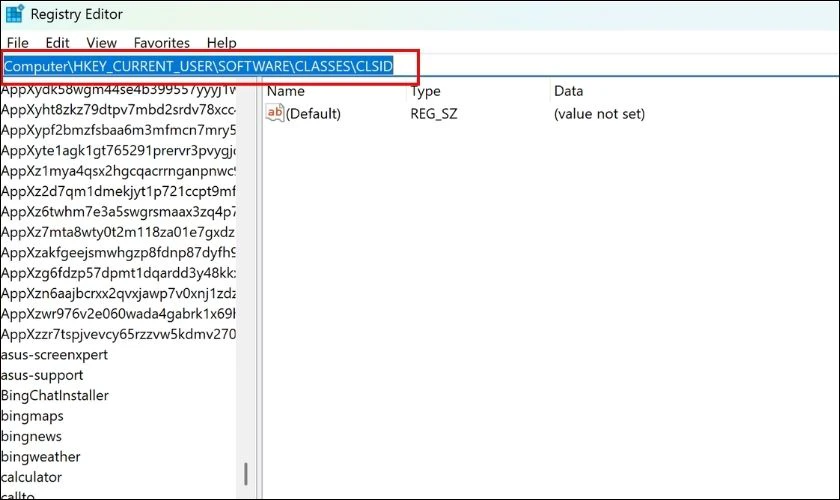
Task: Open the Help menu
Action: [222, 42]
